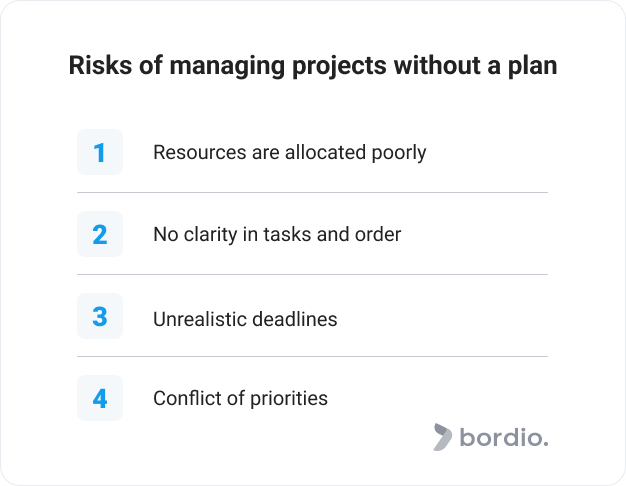The image size is (626, 486).
Task: Click the word 'poorly' in item 1
Action: click(x=399, y=153)
